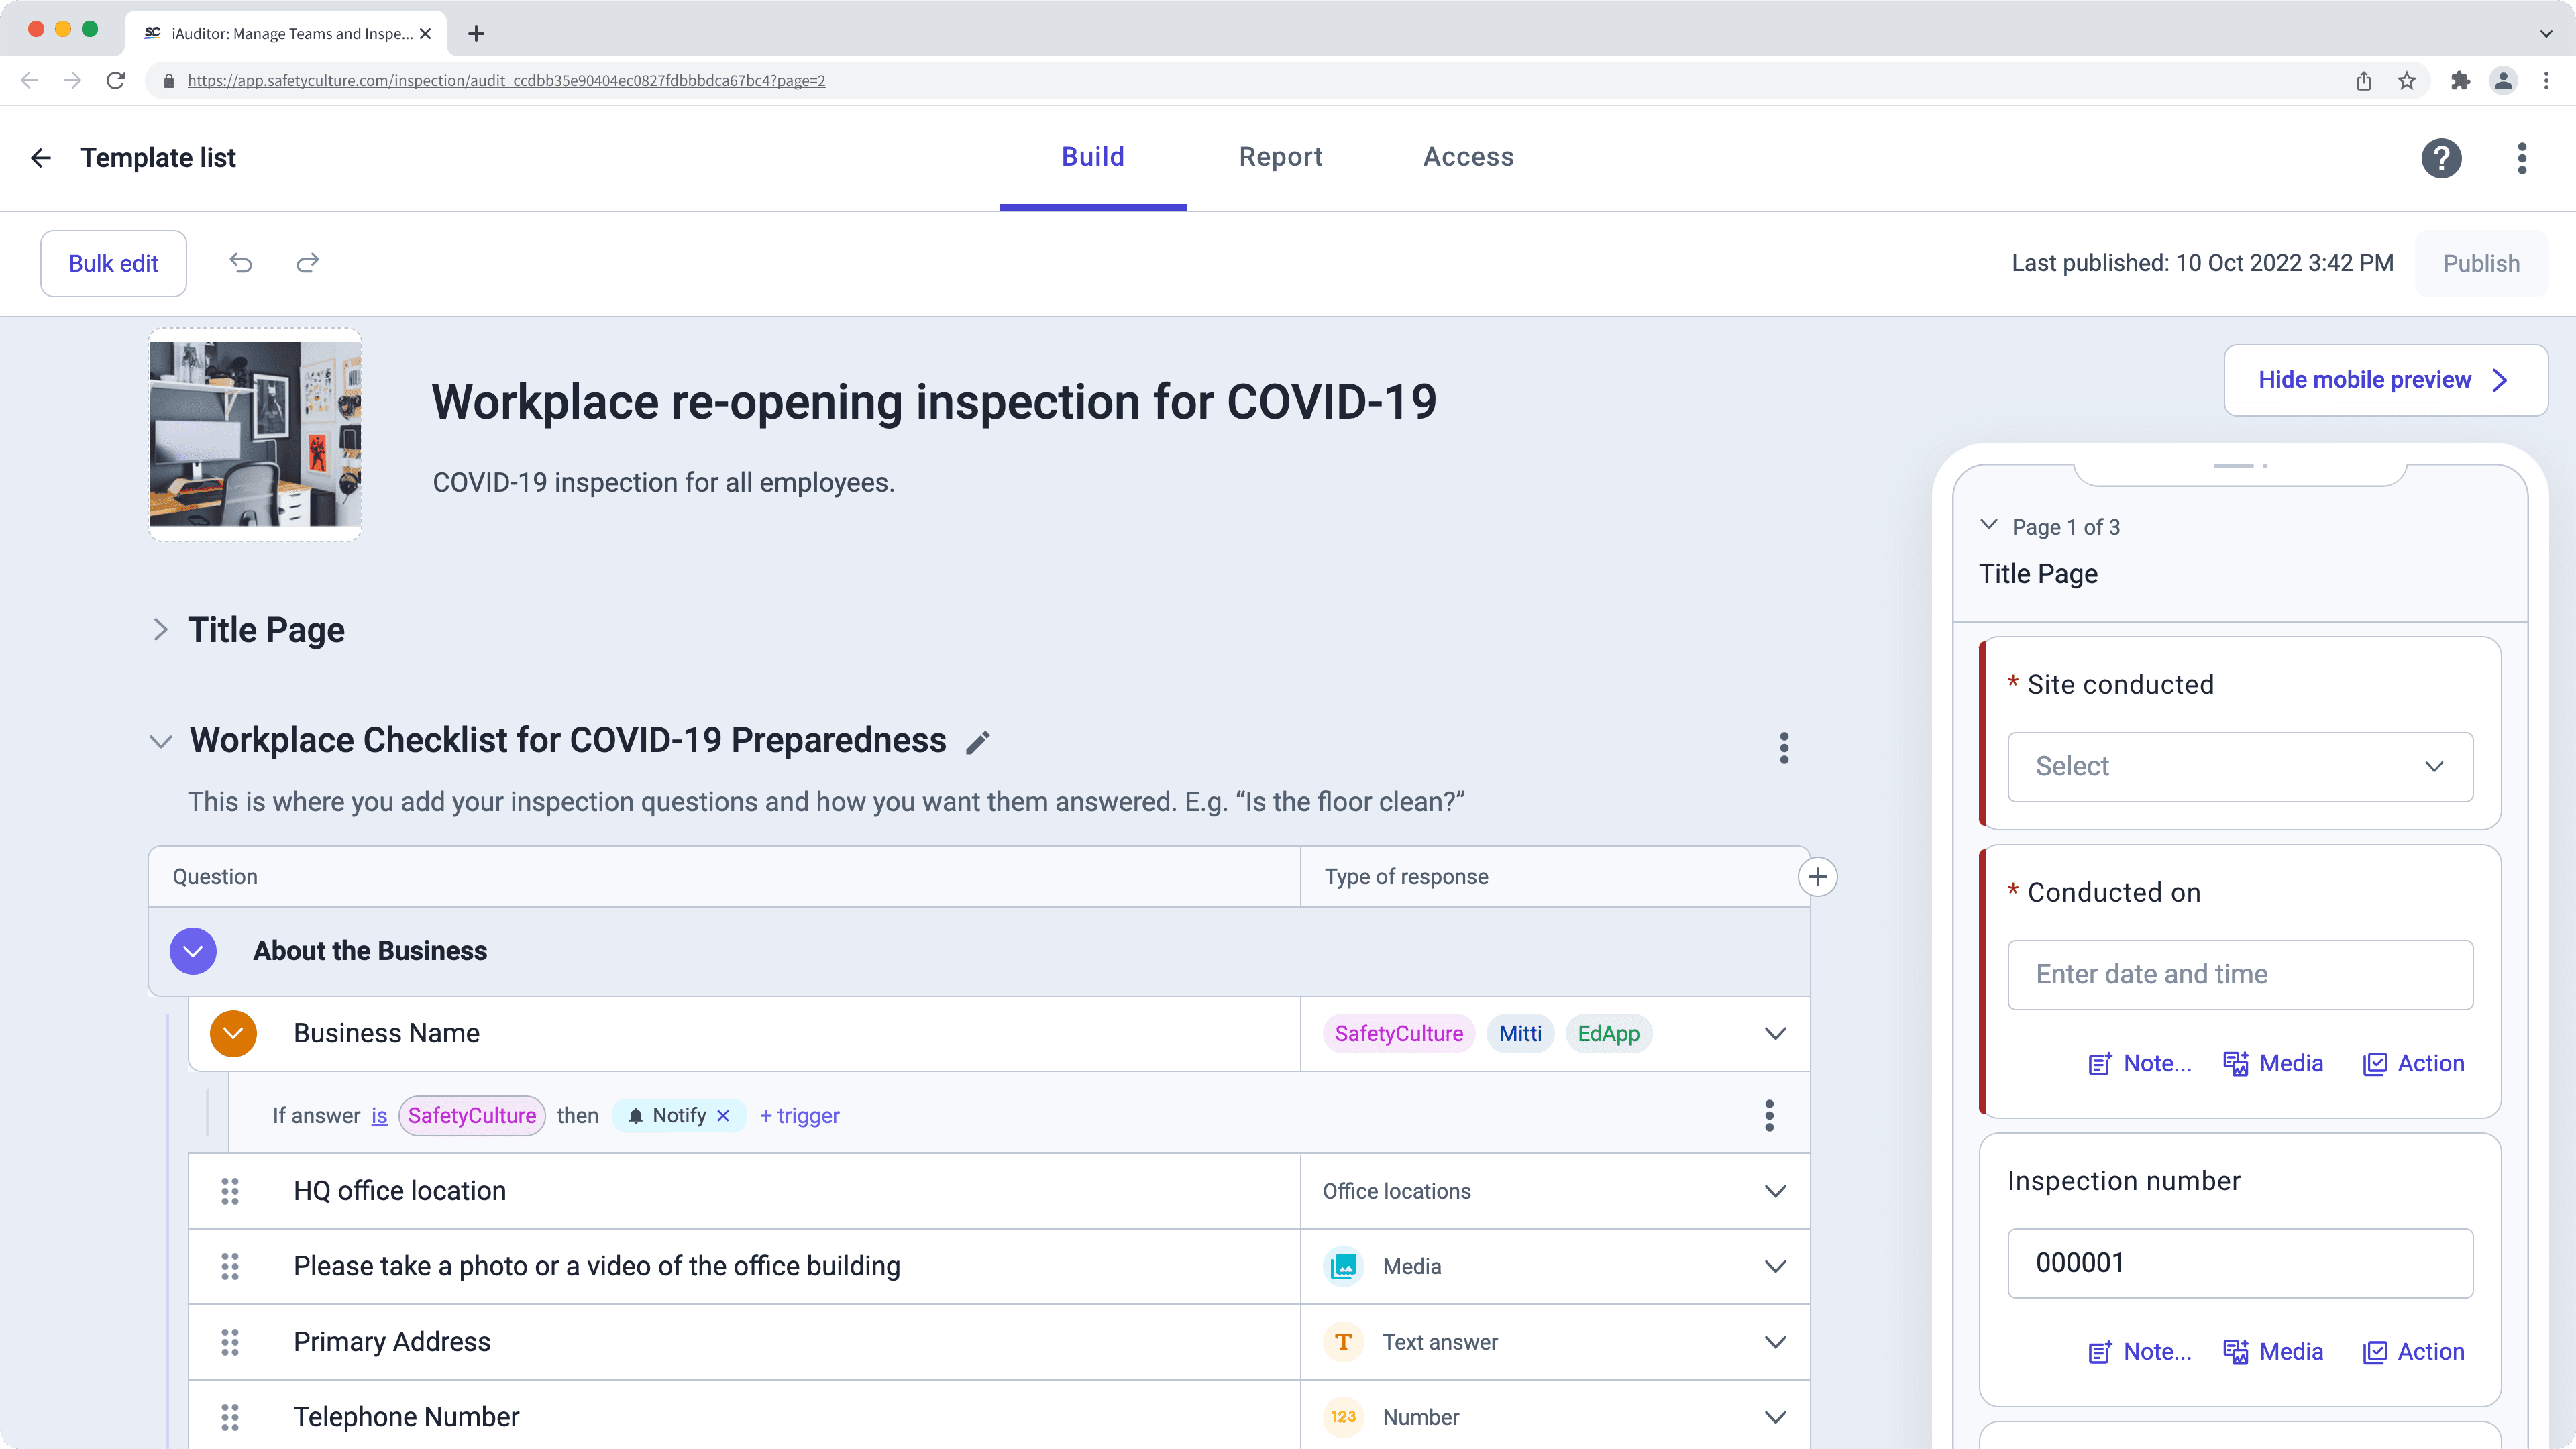Click the plus icon to add a new question
Viewport: 2576px width, 1449px height.
pyautogui.click(x=1818, y=876)
